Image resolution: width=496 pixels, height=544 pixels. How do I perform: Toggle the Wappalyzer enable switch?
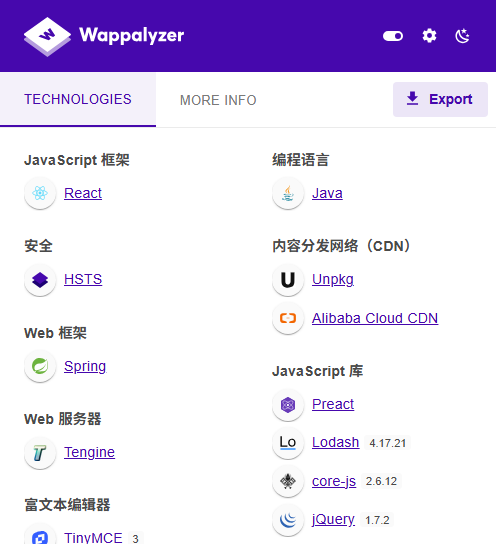pos(393,36)
